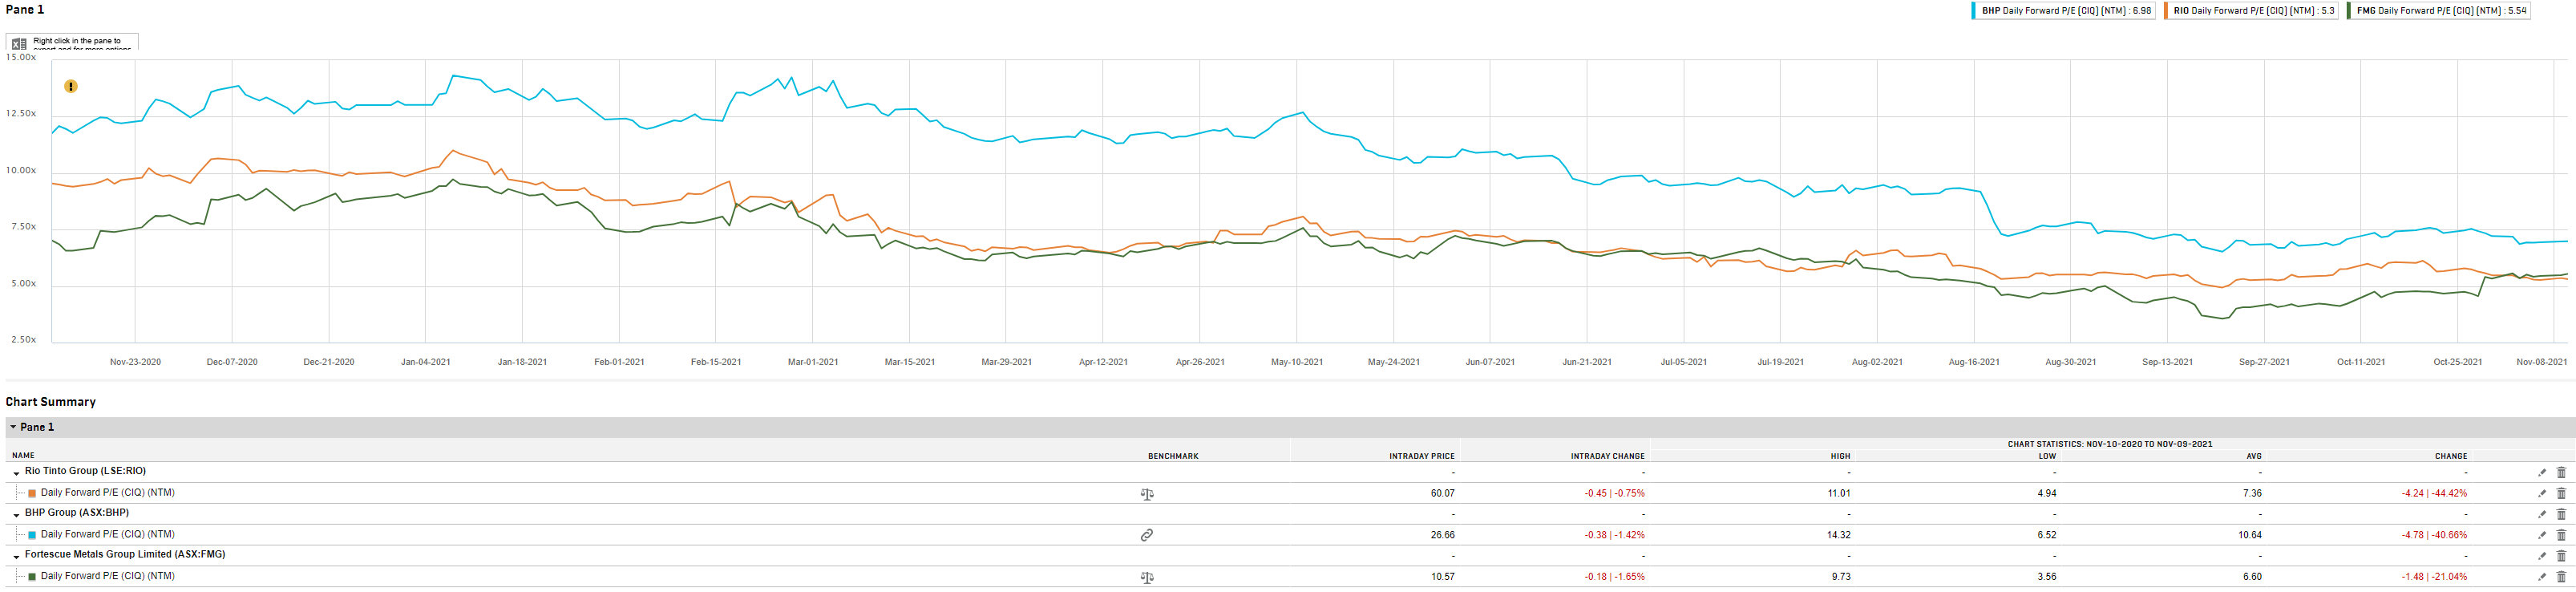Image resolution: width=2576 pixels, height=592 pixels.
Task: Toggle the BHP series in the chart legend
Action: pos(2064,11)
